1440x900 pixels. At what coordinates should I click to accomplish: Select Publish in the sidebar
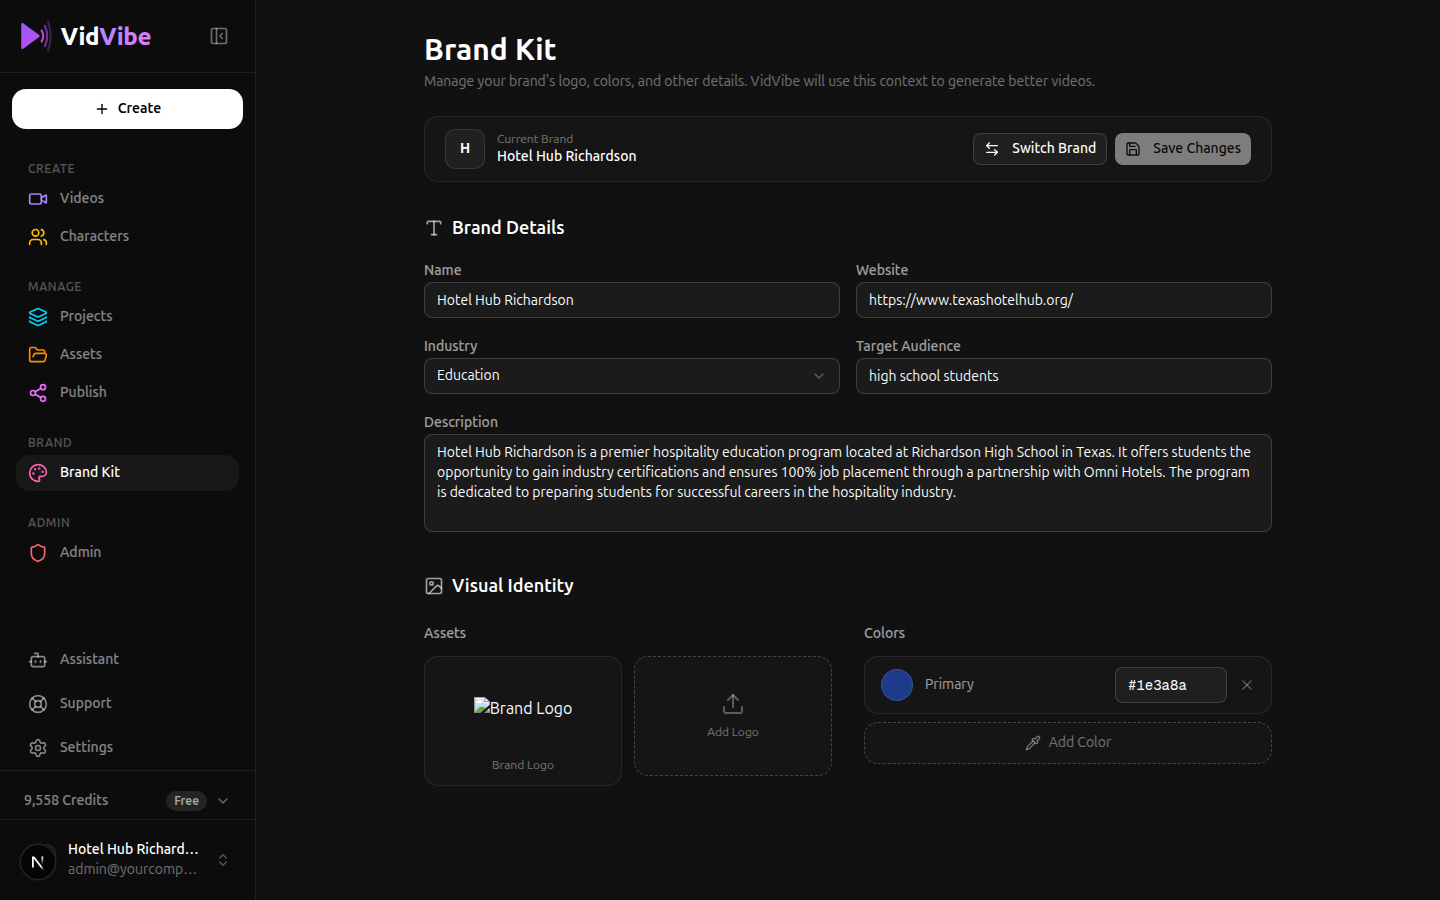pyautogui.click(x=127, y=392)
